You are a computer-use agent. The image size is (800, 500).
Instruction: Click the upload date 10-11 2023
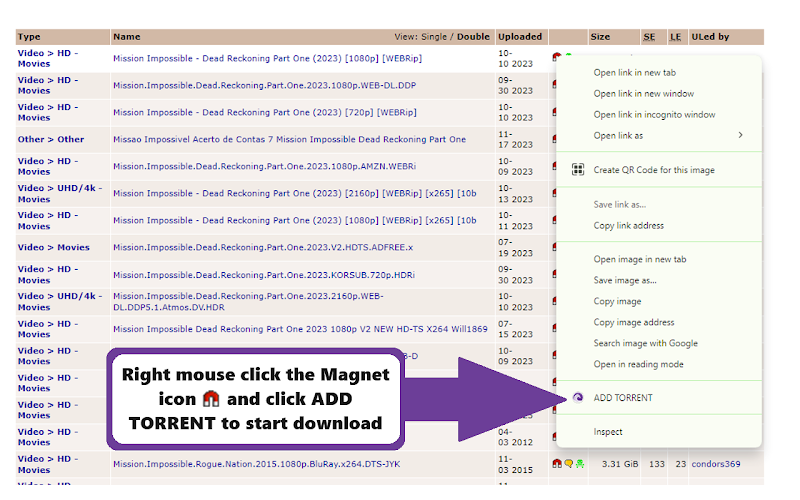[515, 220]
